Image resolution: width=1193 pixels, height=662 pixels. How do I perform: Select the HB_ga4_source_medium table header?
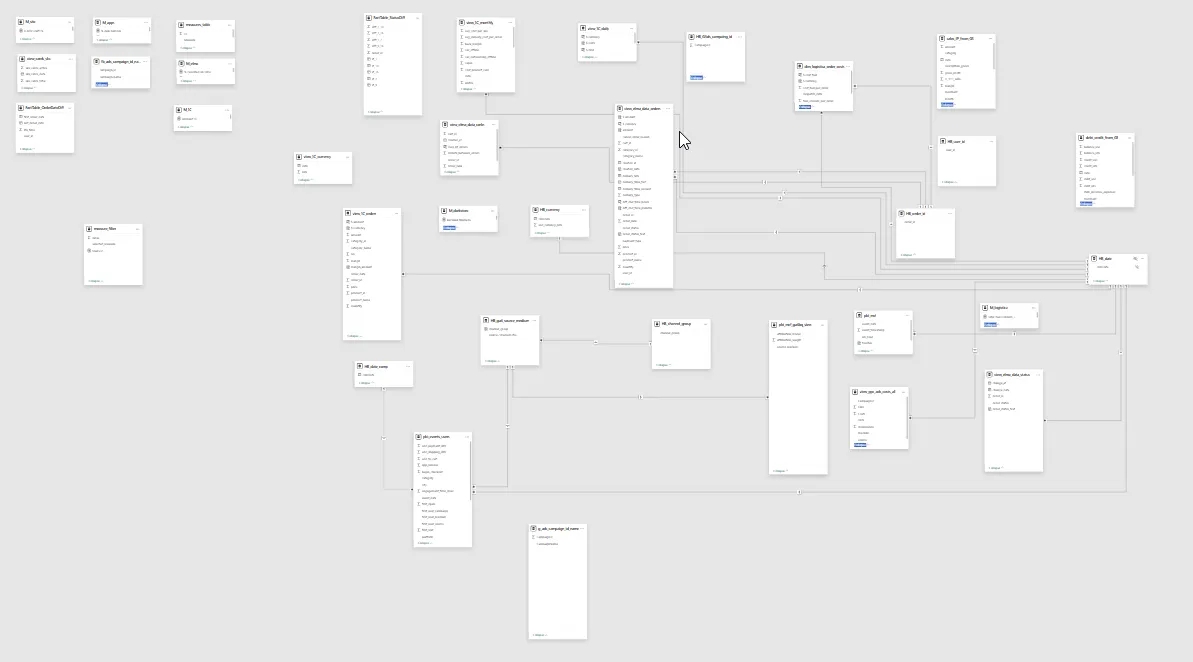pyautogui.click(x=510, y=321)
